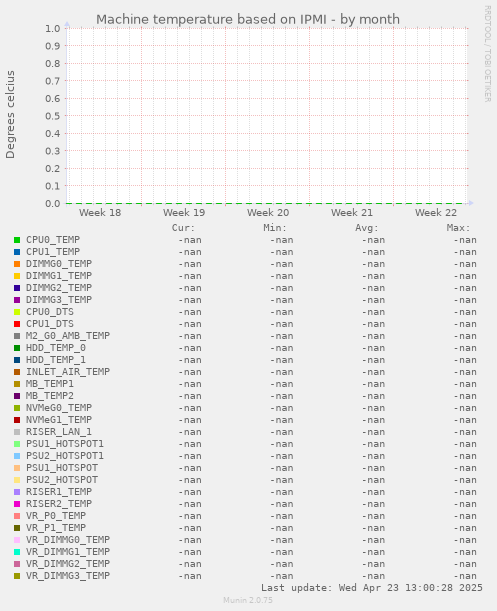Screen dimensions: 497x611
Task: Select the VR_DIMMG2_TEMP legend label
Action: point(68,564)
